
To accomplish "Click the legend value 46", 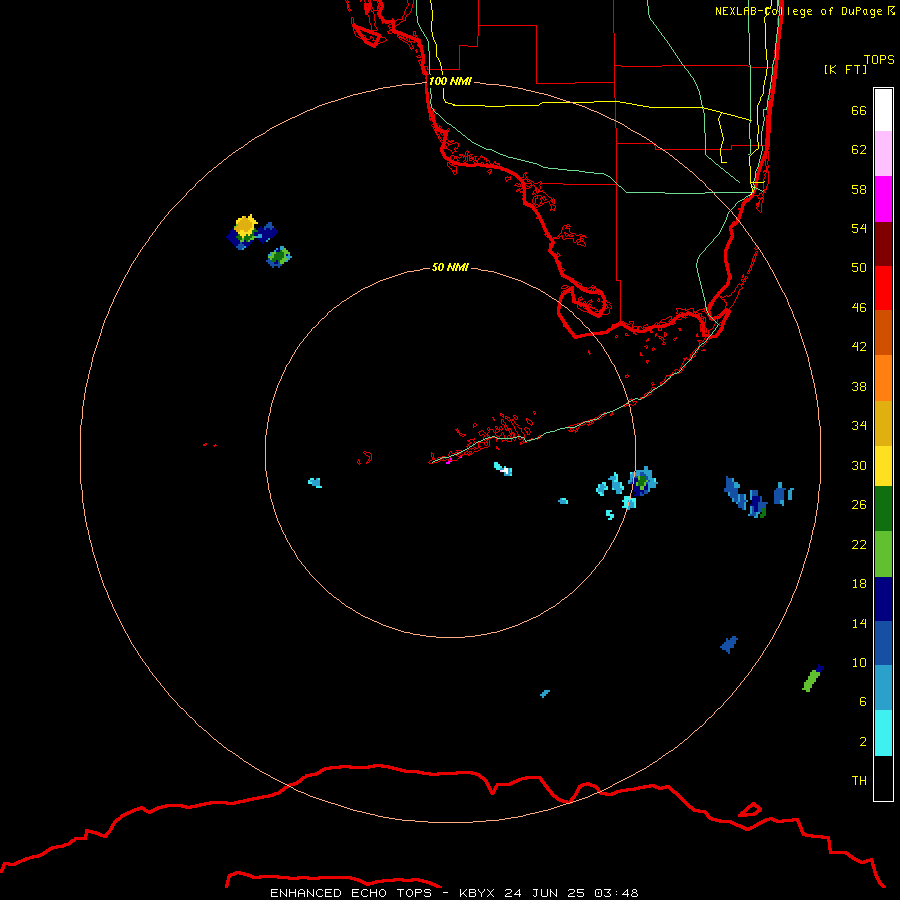I will (x=859, y=308).
